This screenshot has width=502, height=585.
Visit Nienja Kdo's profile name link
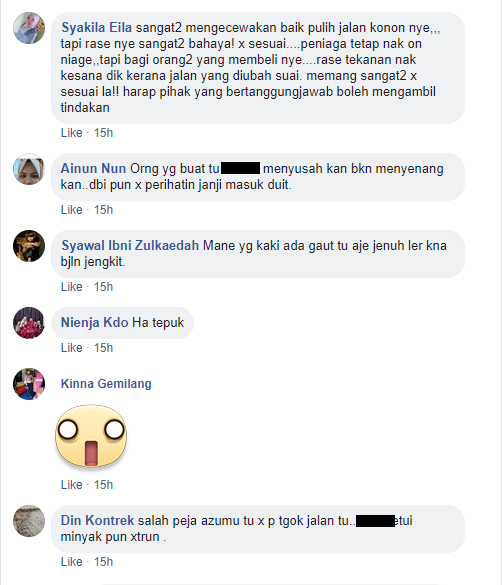[94, 322]
